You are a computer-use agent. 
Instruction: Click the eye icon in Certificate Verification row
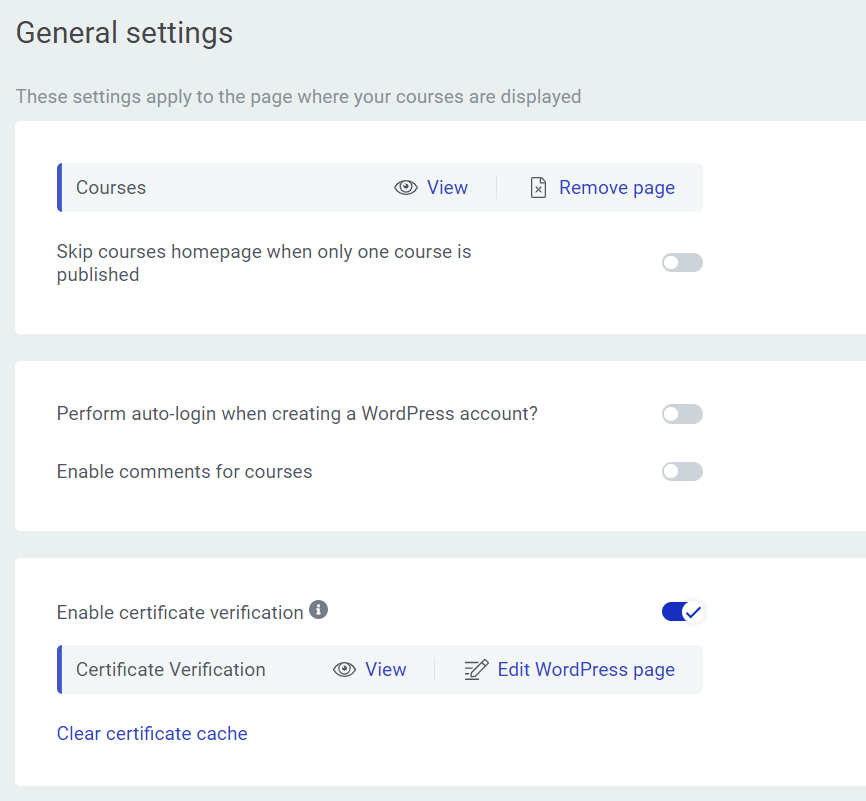(x=344, y=670)
